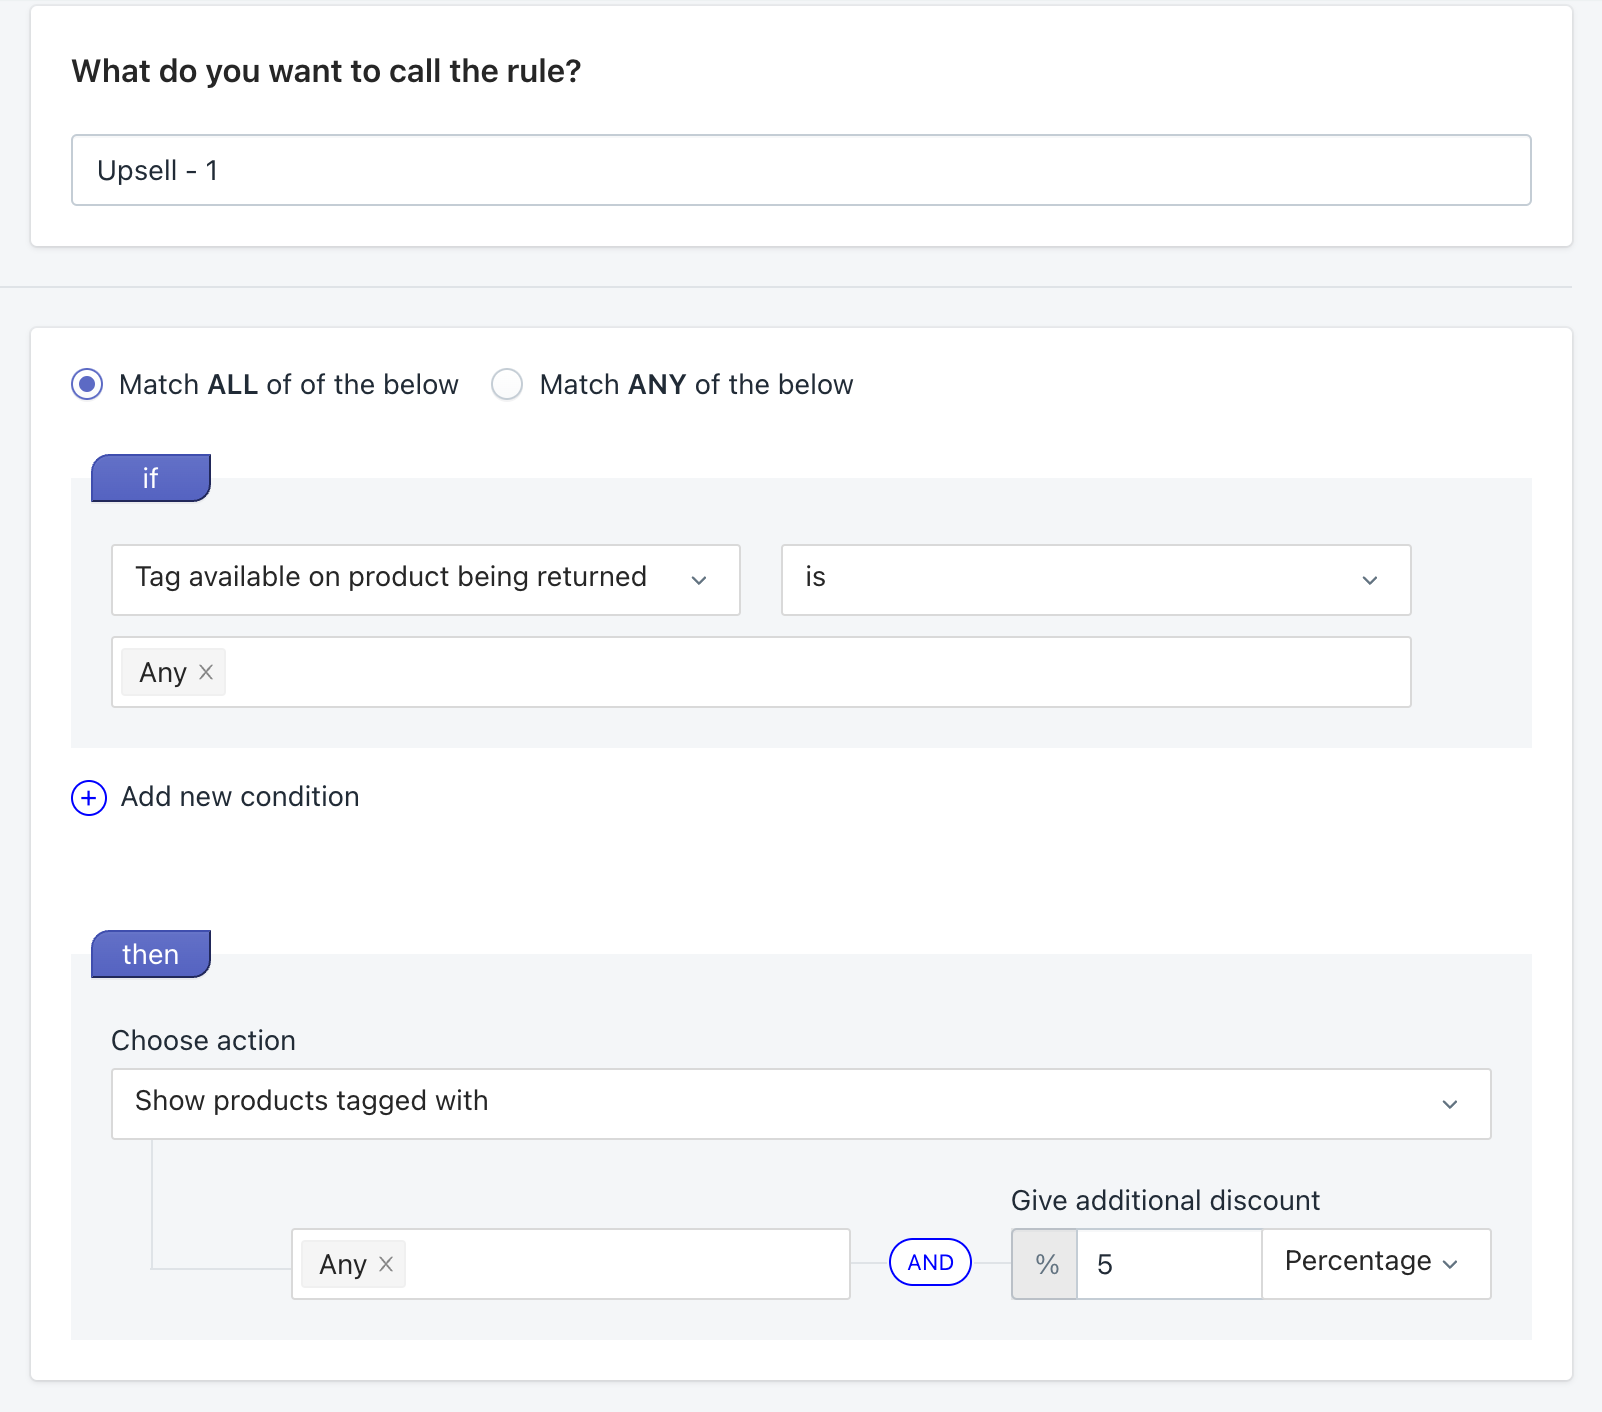Remove the 'Any' tag in the then action
This screenshot has height=1412, width=1602.
386,1264
